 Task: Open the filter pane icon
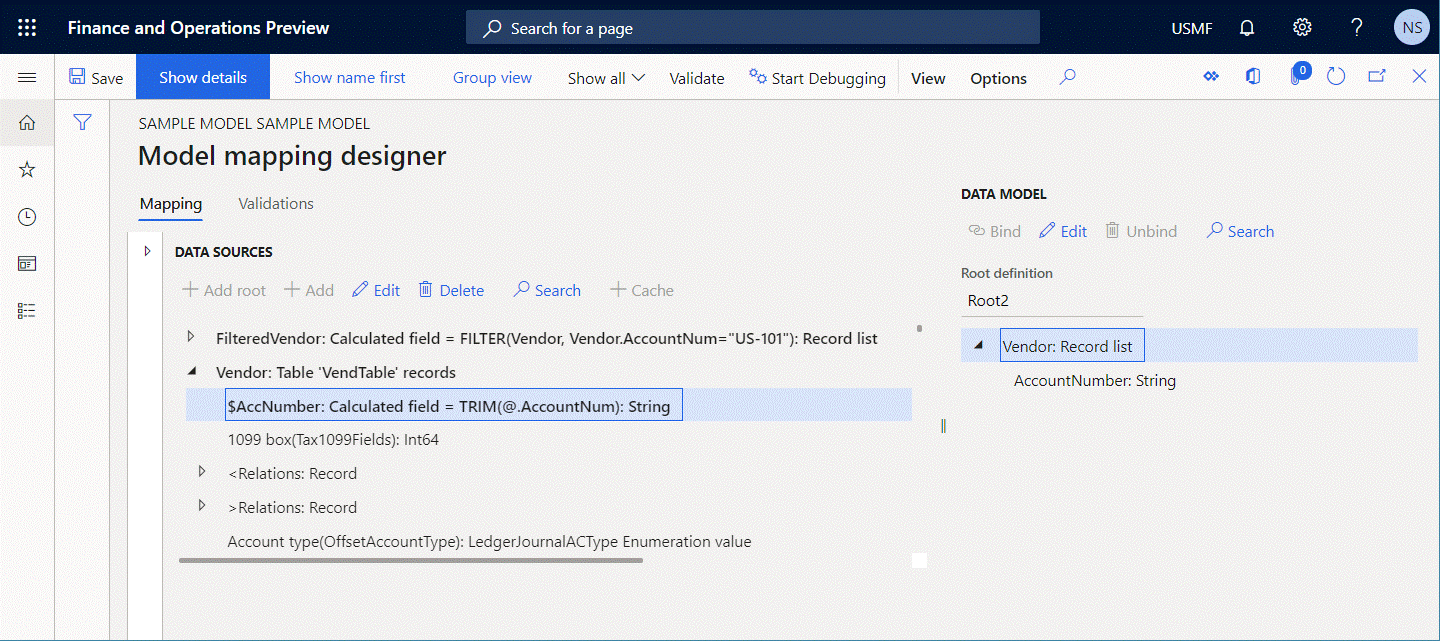82,122
